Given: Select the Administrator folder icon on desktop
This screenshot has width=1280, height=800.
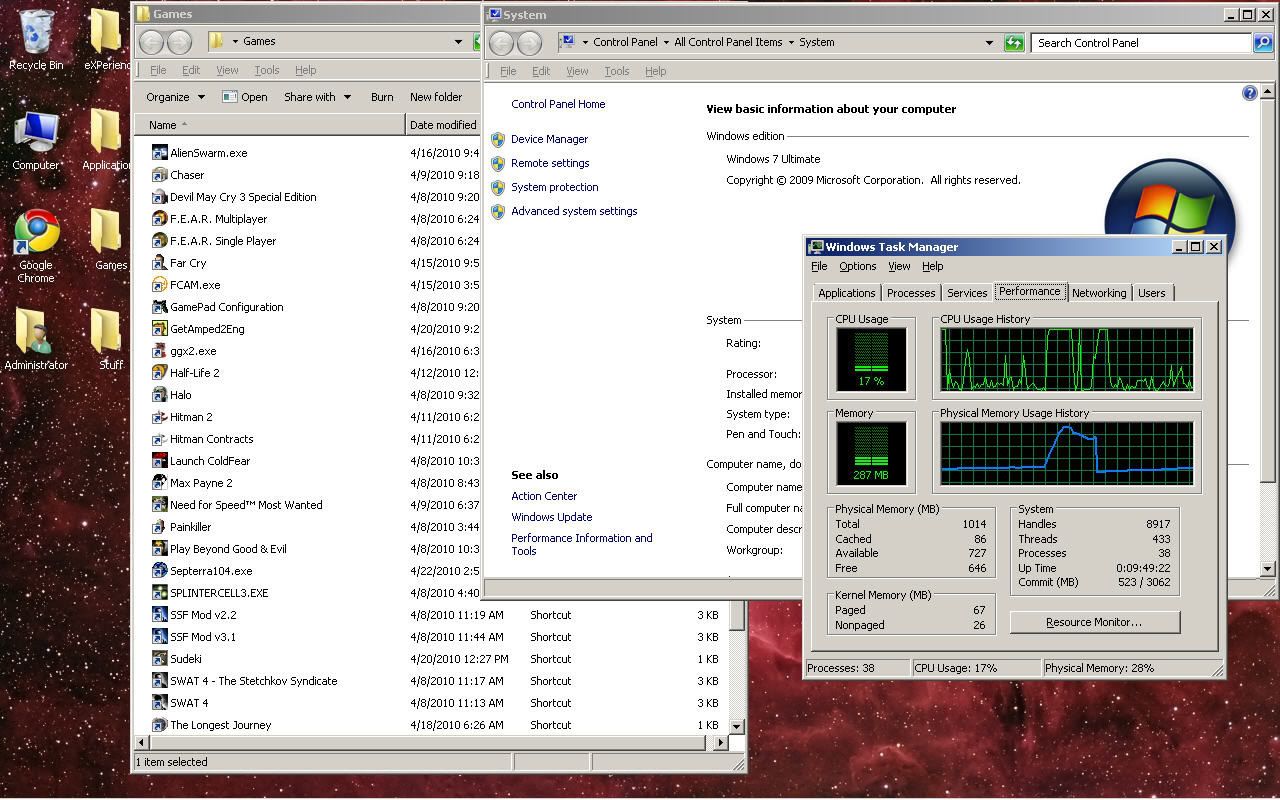Looking at the screenshot, I should pos(36,333).
